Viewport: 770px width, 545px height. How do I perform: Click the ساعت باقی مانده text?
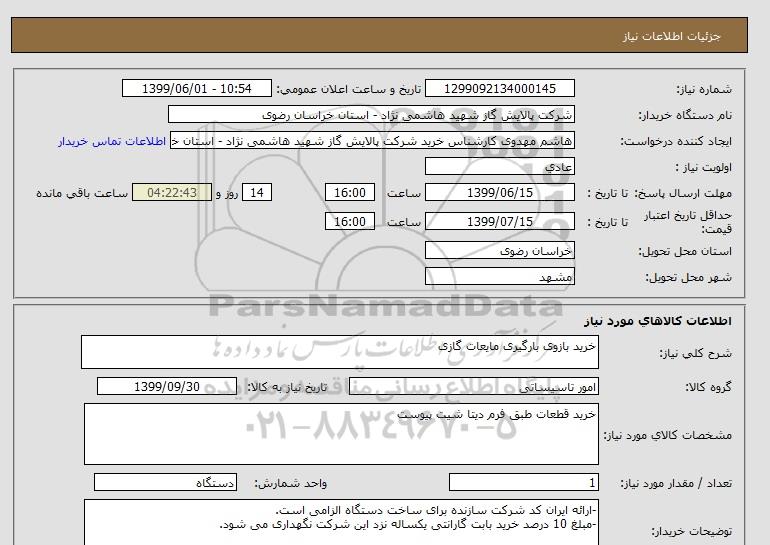pos(82,193)
